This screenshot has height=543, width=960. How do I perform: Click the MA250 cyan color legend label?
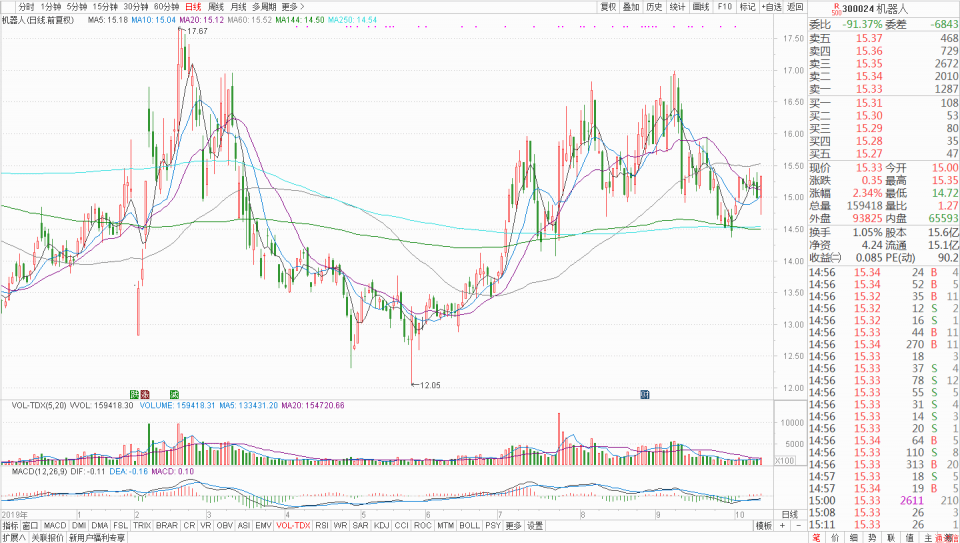click(x=351, y=20)
